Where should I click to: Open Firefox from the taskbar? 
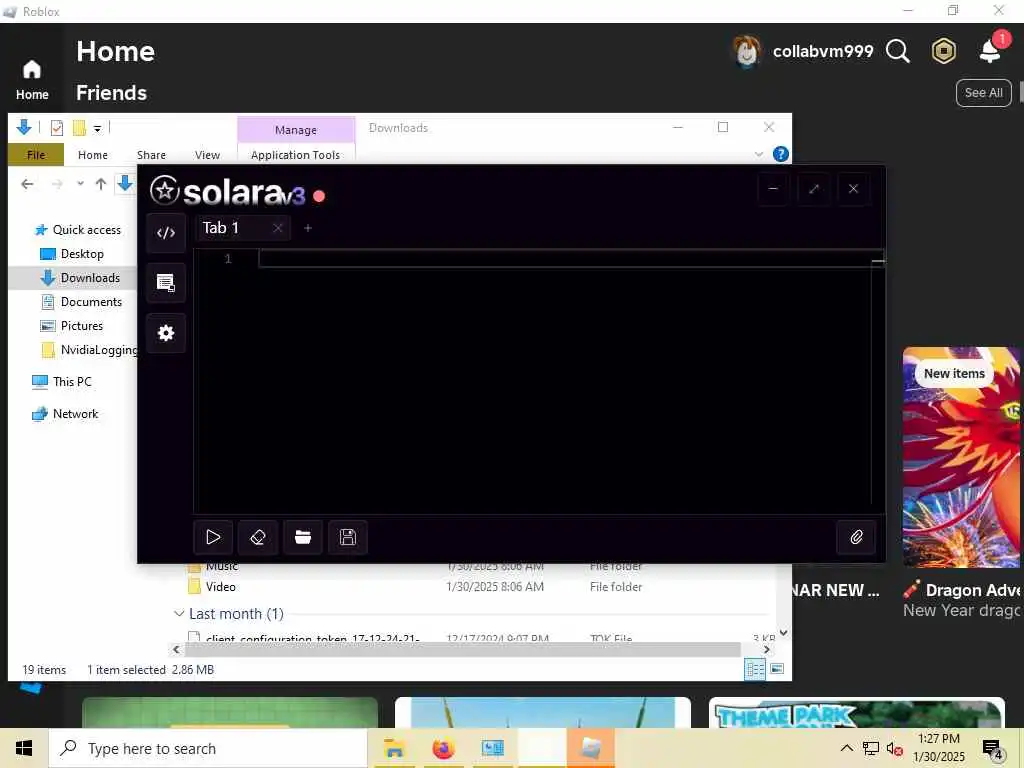point(443,748)
